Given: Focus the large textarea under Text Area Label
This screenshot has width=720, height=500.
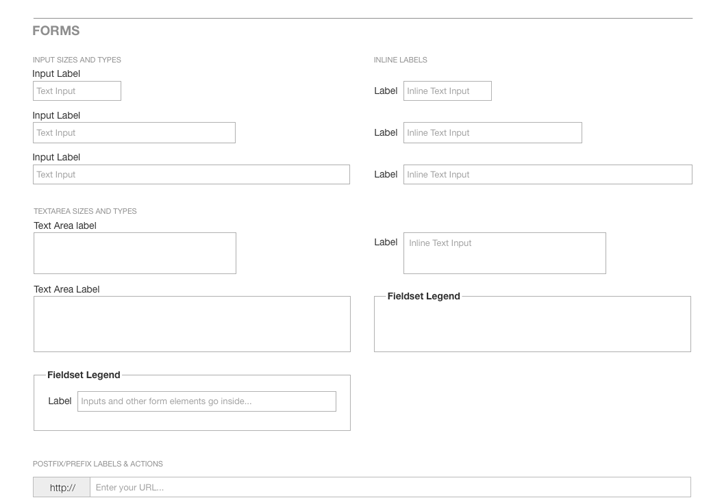Looking at the screenshot, I should (192, 324).
